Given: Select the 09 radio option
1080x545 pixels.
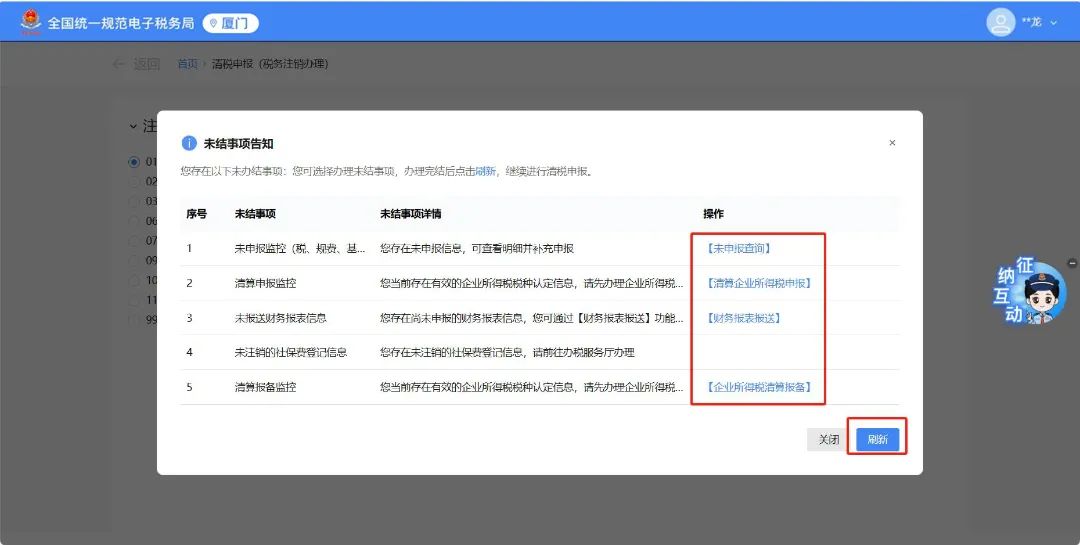Looking at the screenshot, I should point(134,260).
